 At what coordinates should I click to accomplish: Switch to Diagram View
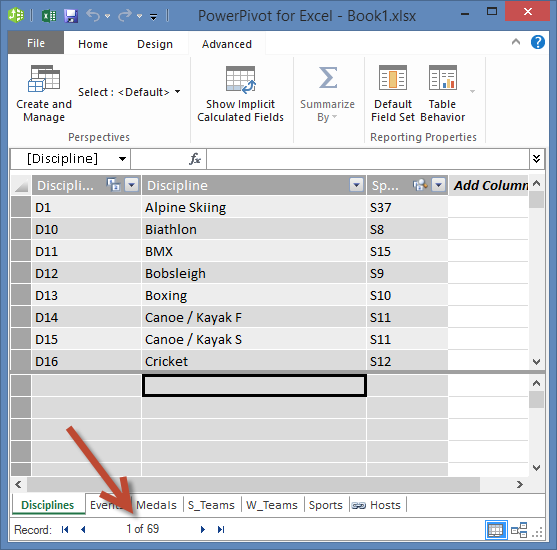click(519, 530)
